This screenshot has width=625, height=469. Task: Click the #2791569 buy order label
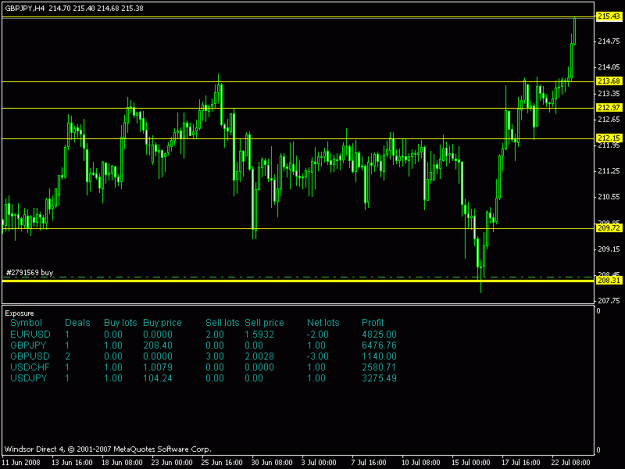pyautogui.click(x=29, y=273)
